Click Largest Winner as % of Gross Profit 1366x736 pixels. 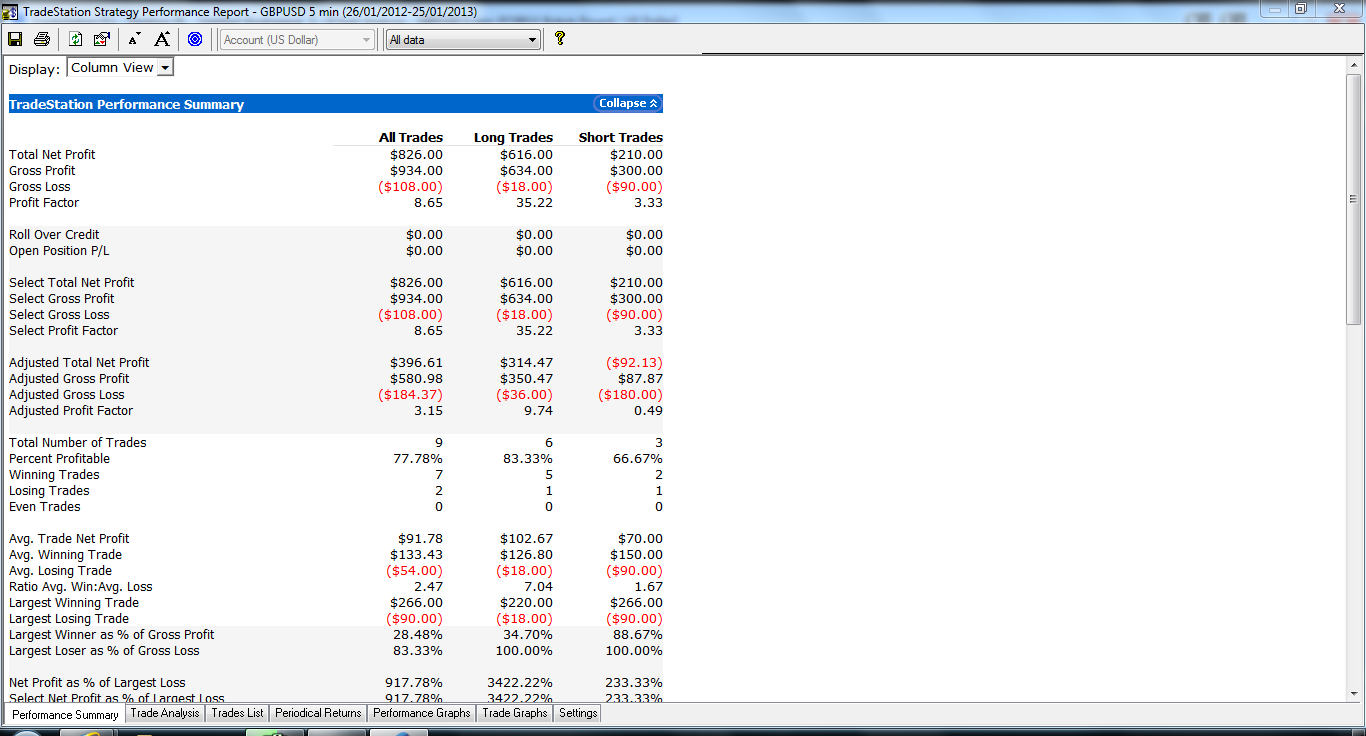112,635
